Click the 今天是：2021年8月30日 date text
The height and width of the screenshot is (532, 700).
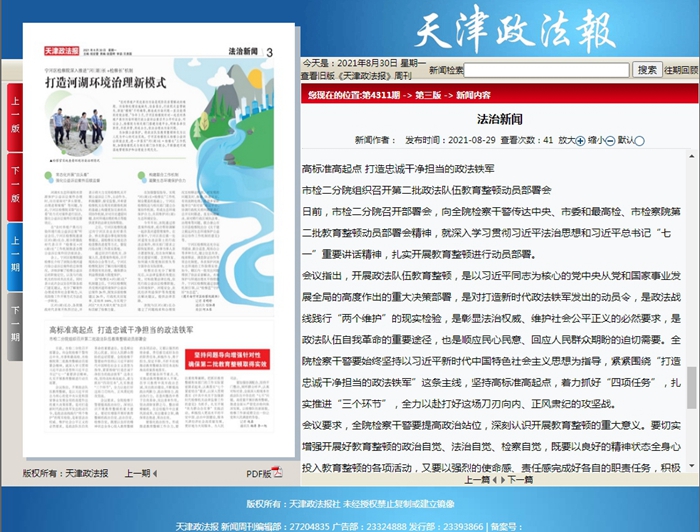pos(364,63)
